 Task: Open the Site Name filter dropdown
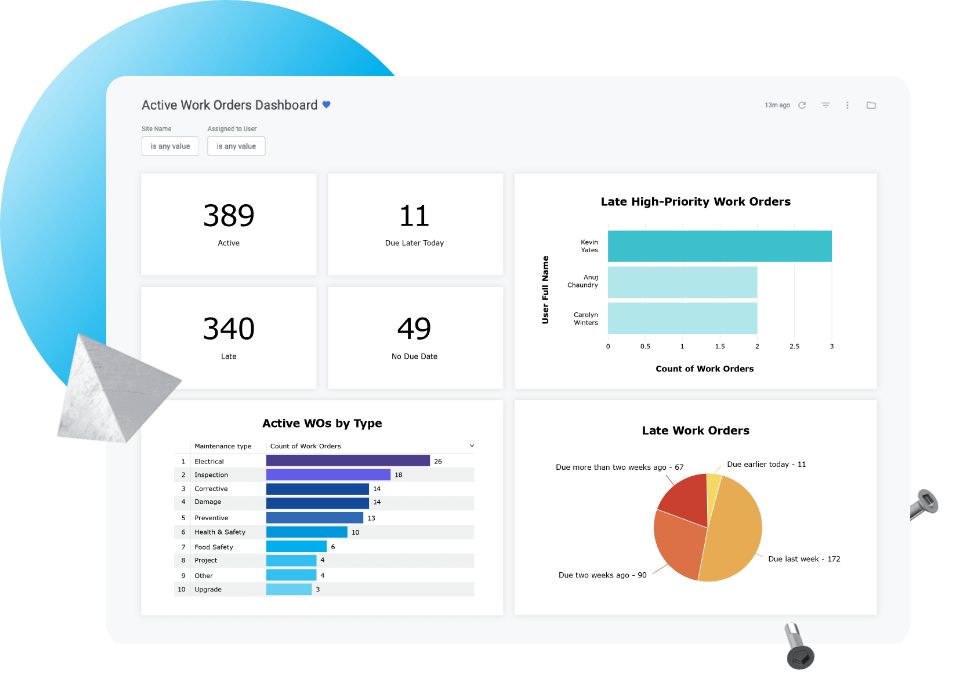[169, 146]
